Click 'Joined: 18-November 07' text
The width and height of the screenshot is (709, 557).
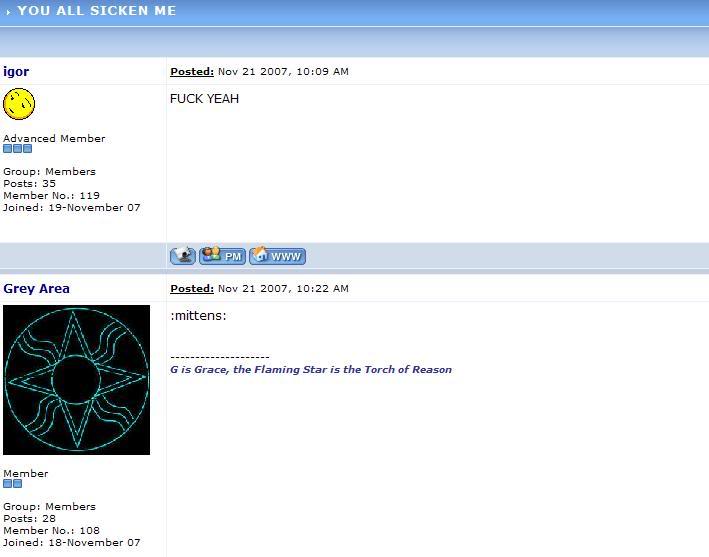71,543
